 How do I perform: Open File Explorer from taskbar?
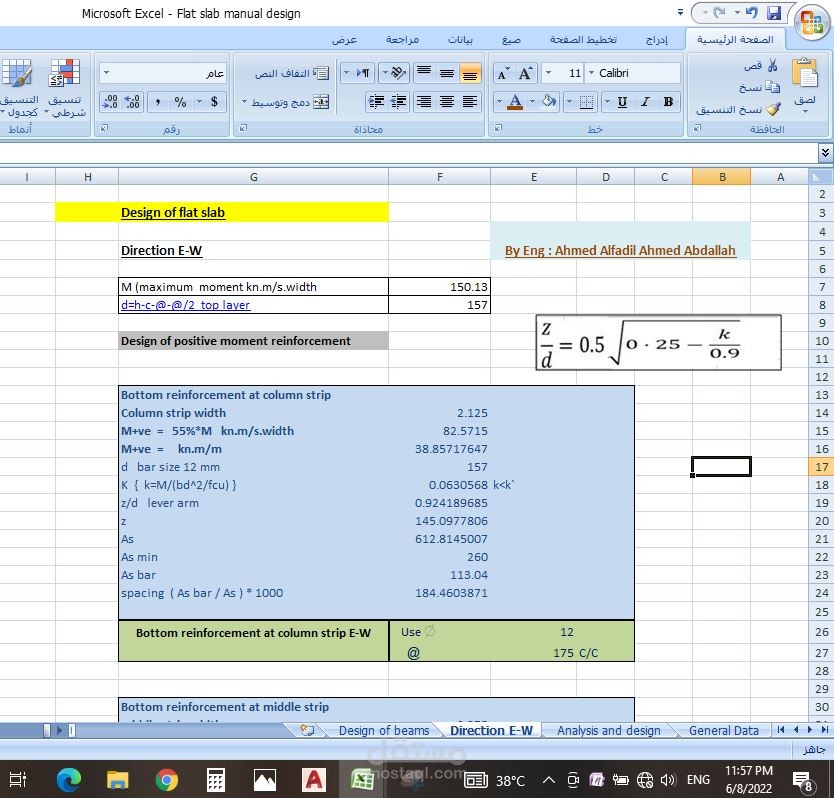click(x=118, y=780)
